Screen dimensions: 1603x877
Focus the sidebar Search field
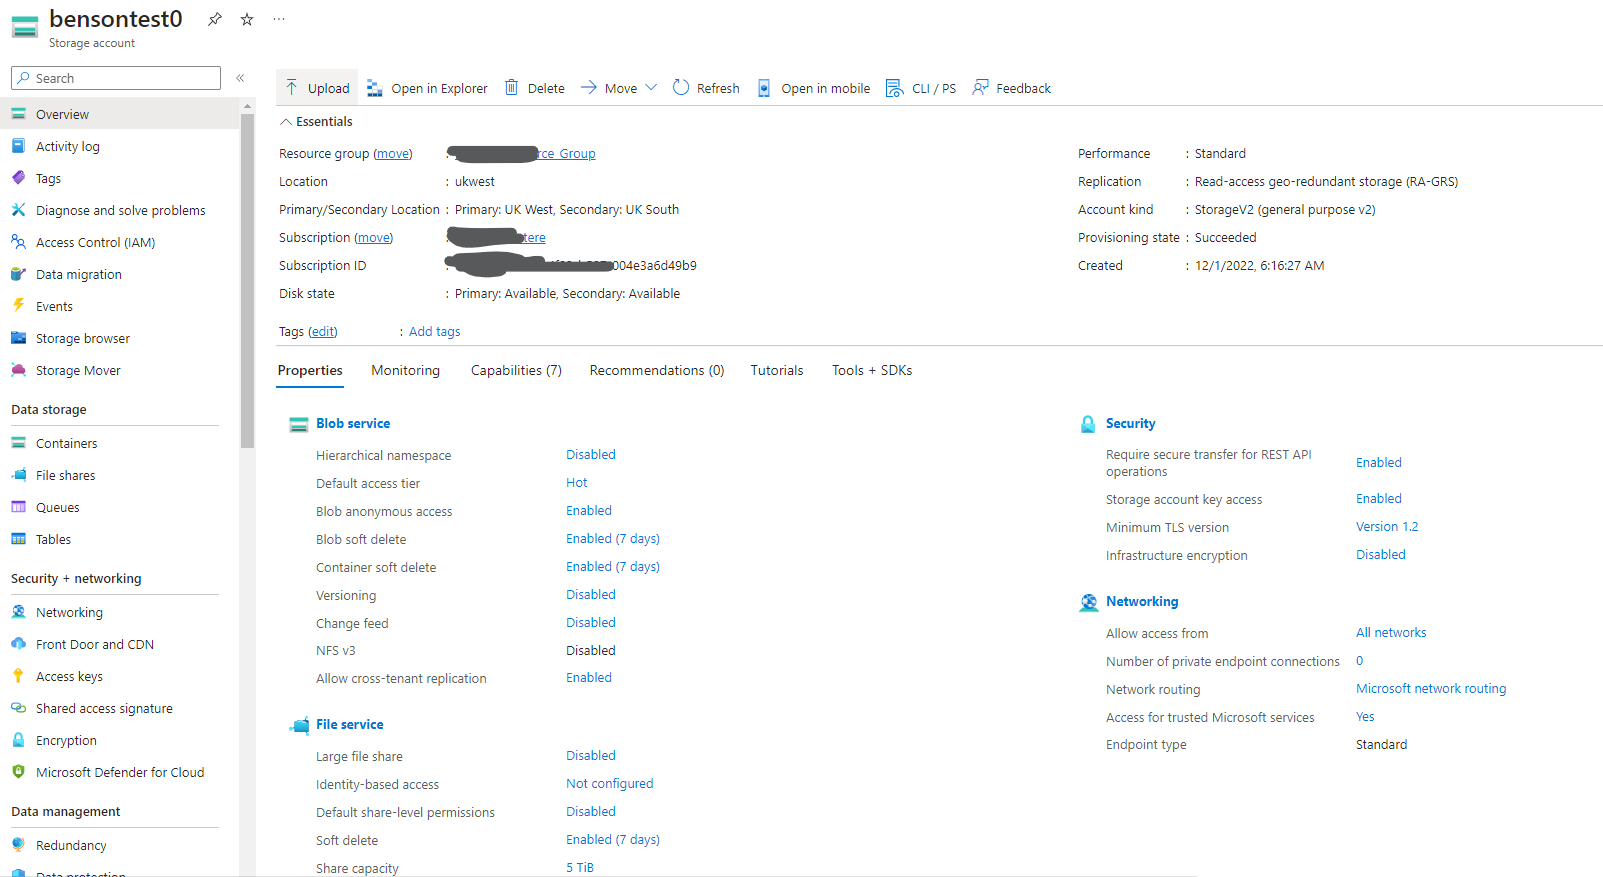[116, 78]
